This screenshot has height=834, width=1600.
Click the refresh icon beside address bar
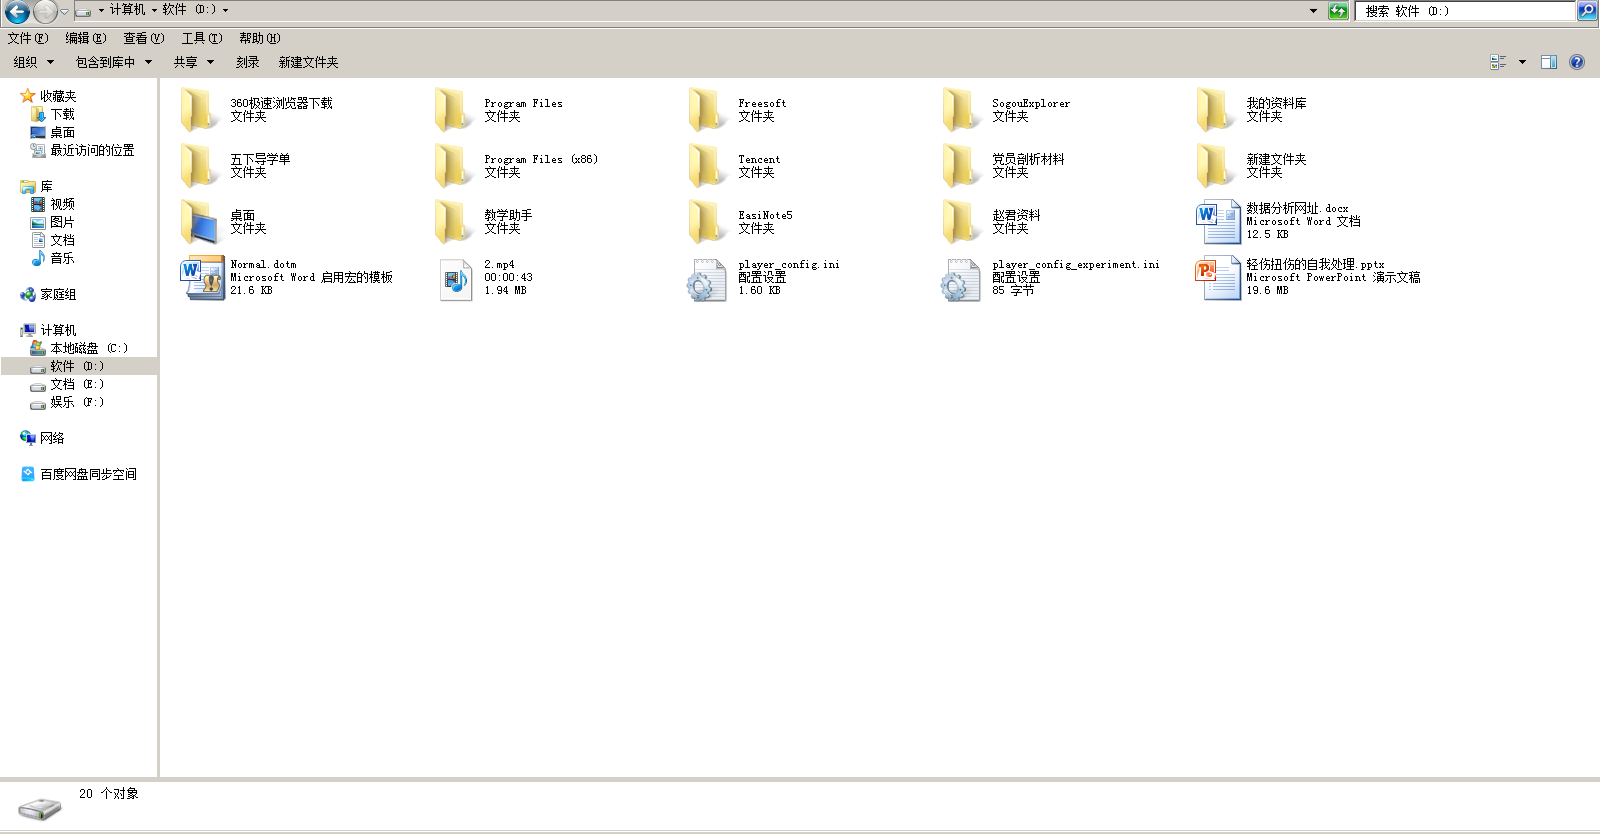(1338, 11)
